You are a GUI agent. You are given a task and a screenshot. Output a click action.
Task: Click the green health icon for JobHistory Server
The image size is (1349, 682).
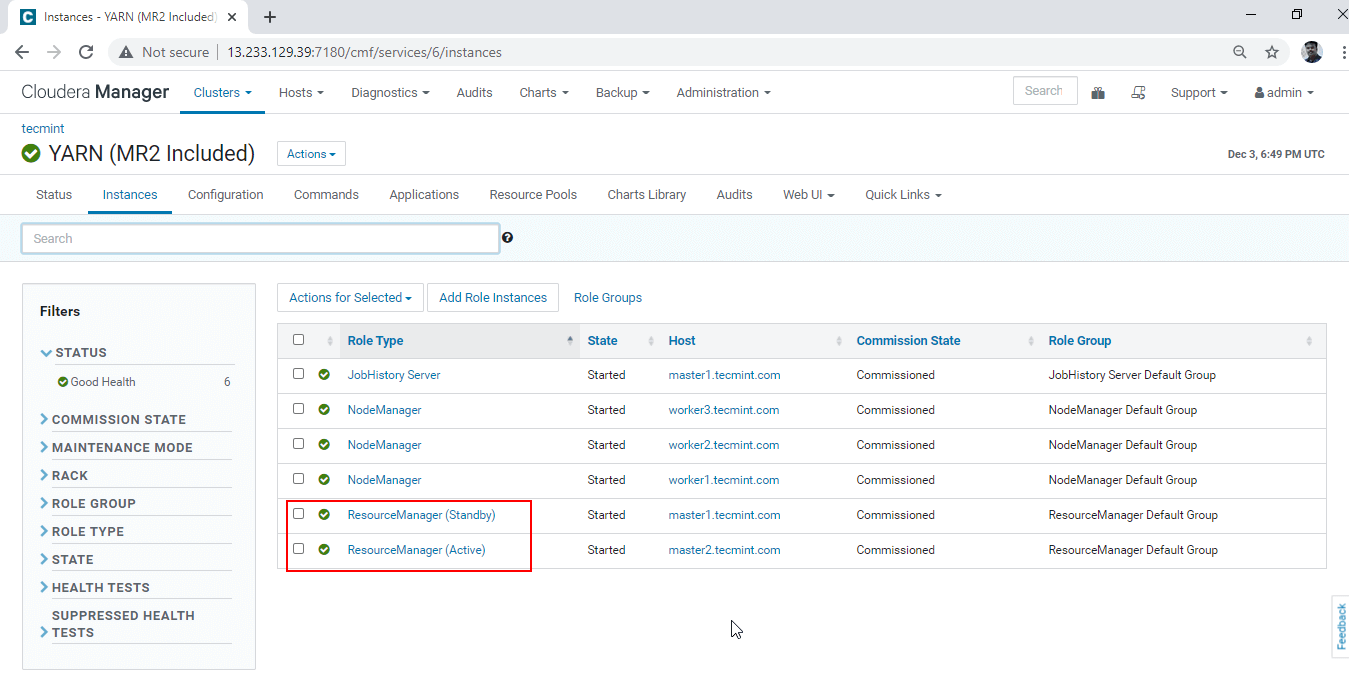tap(324, 375)
